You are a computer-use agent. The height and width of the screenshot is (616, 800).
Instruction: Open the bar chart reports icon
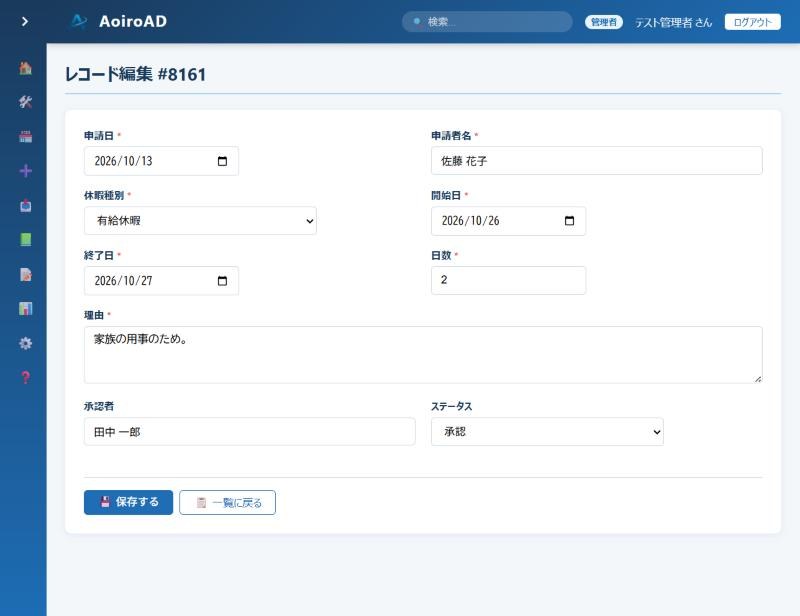(26, 308)
